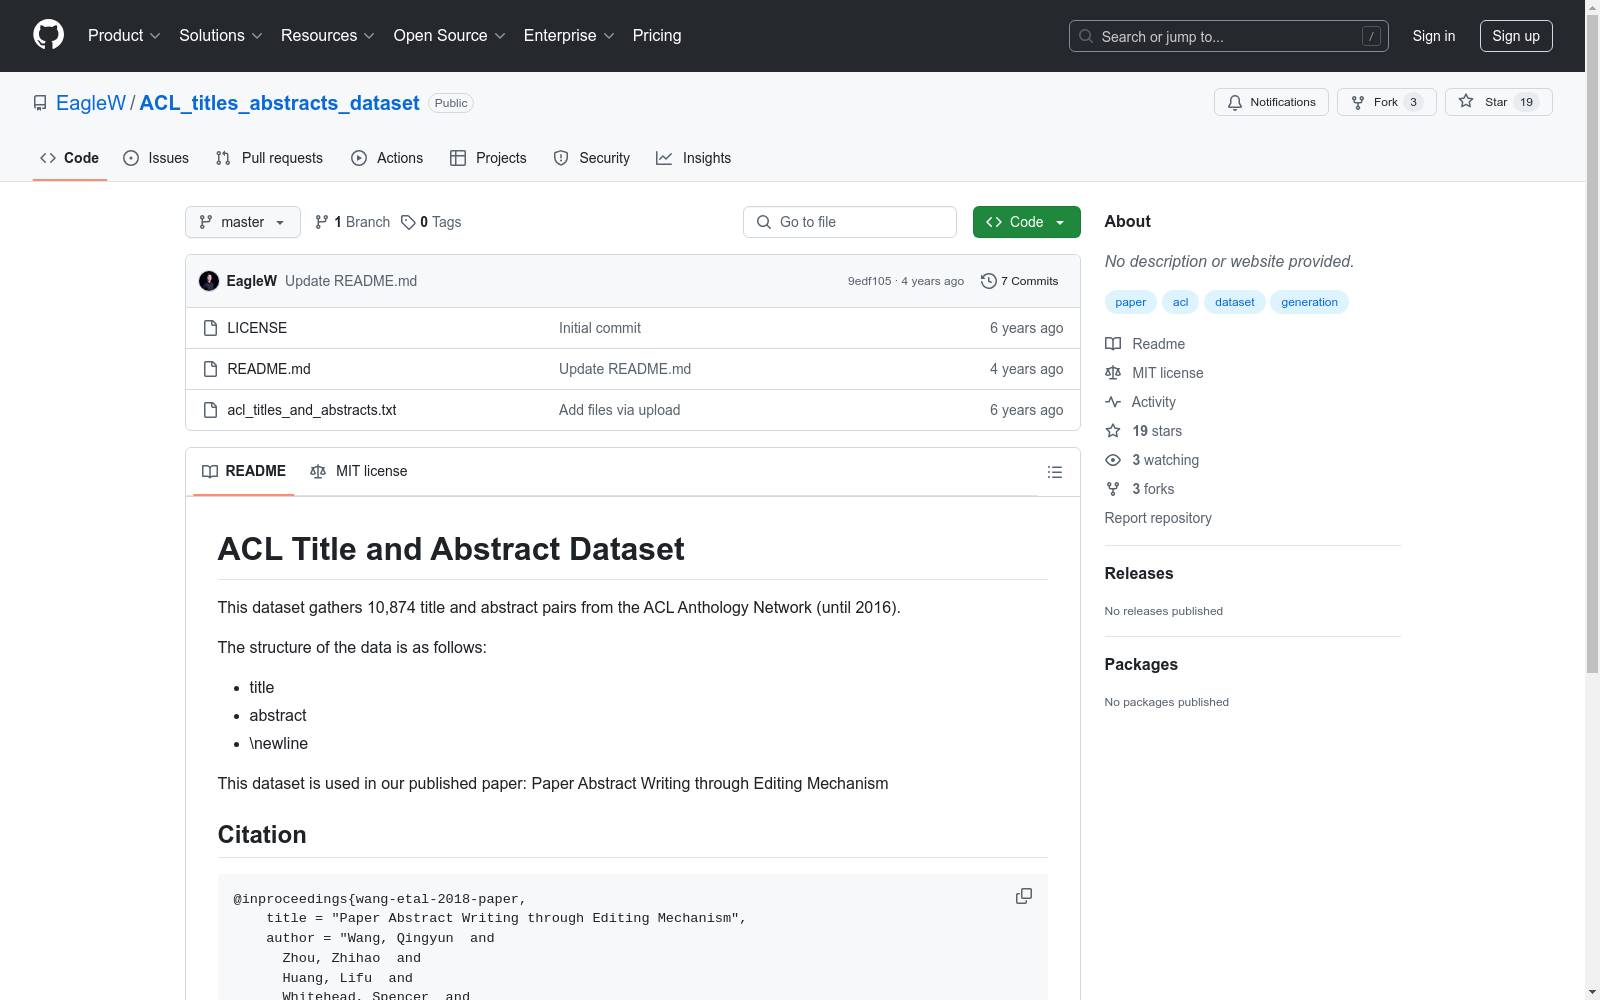
Task: Click the Report repository link
Action: (x=1158, y=518)
